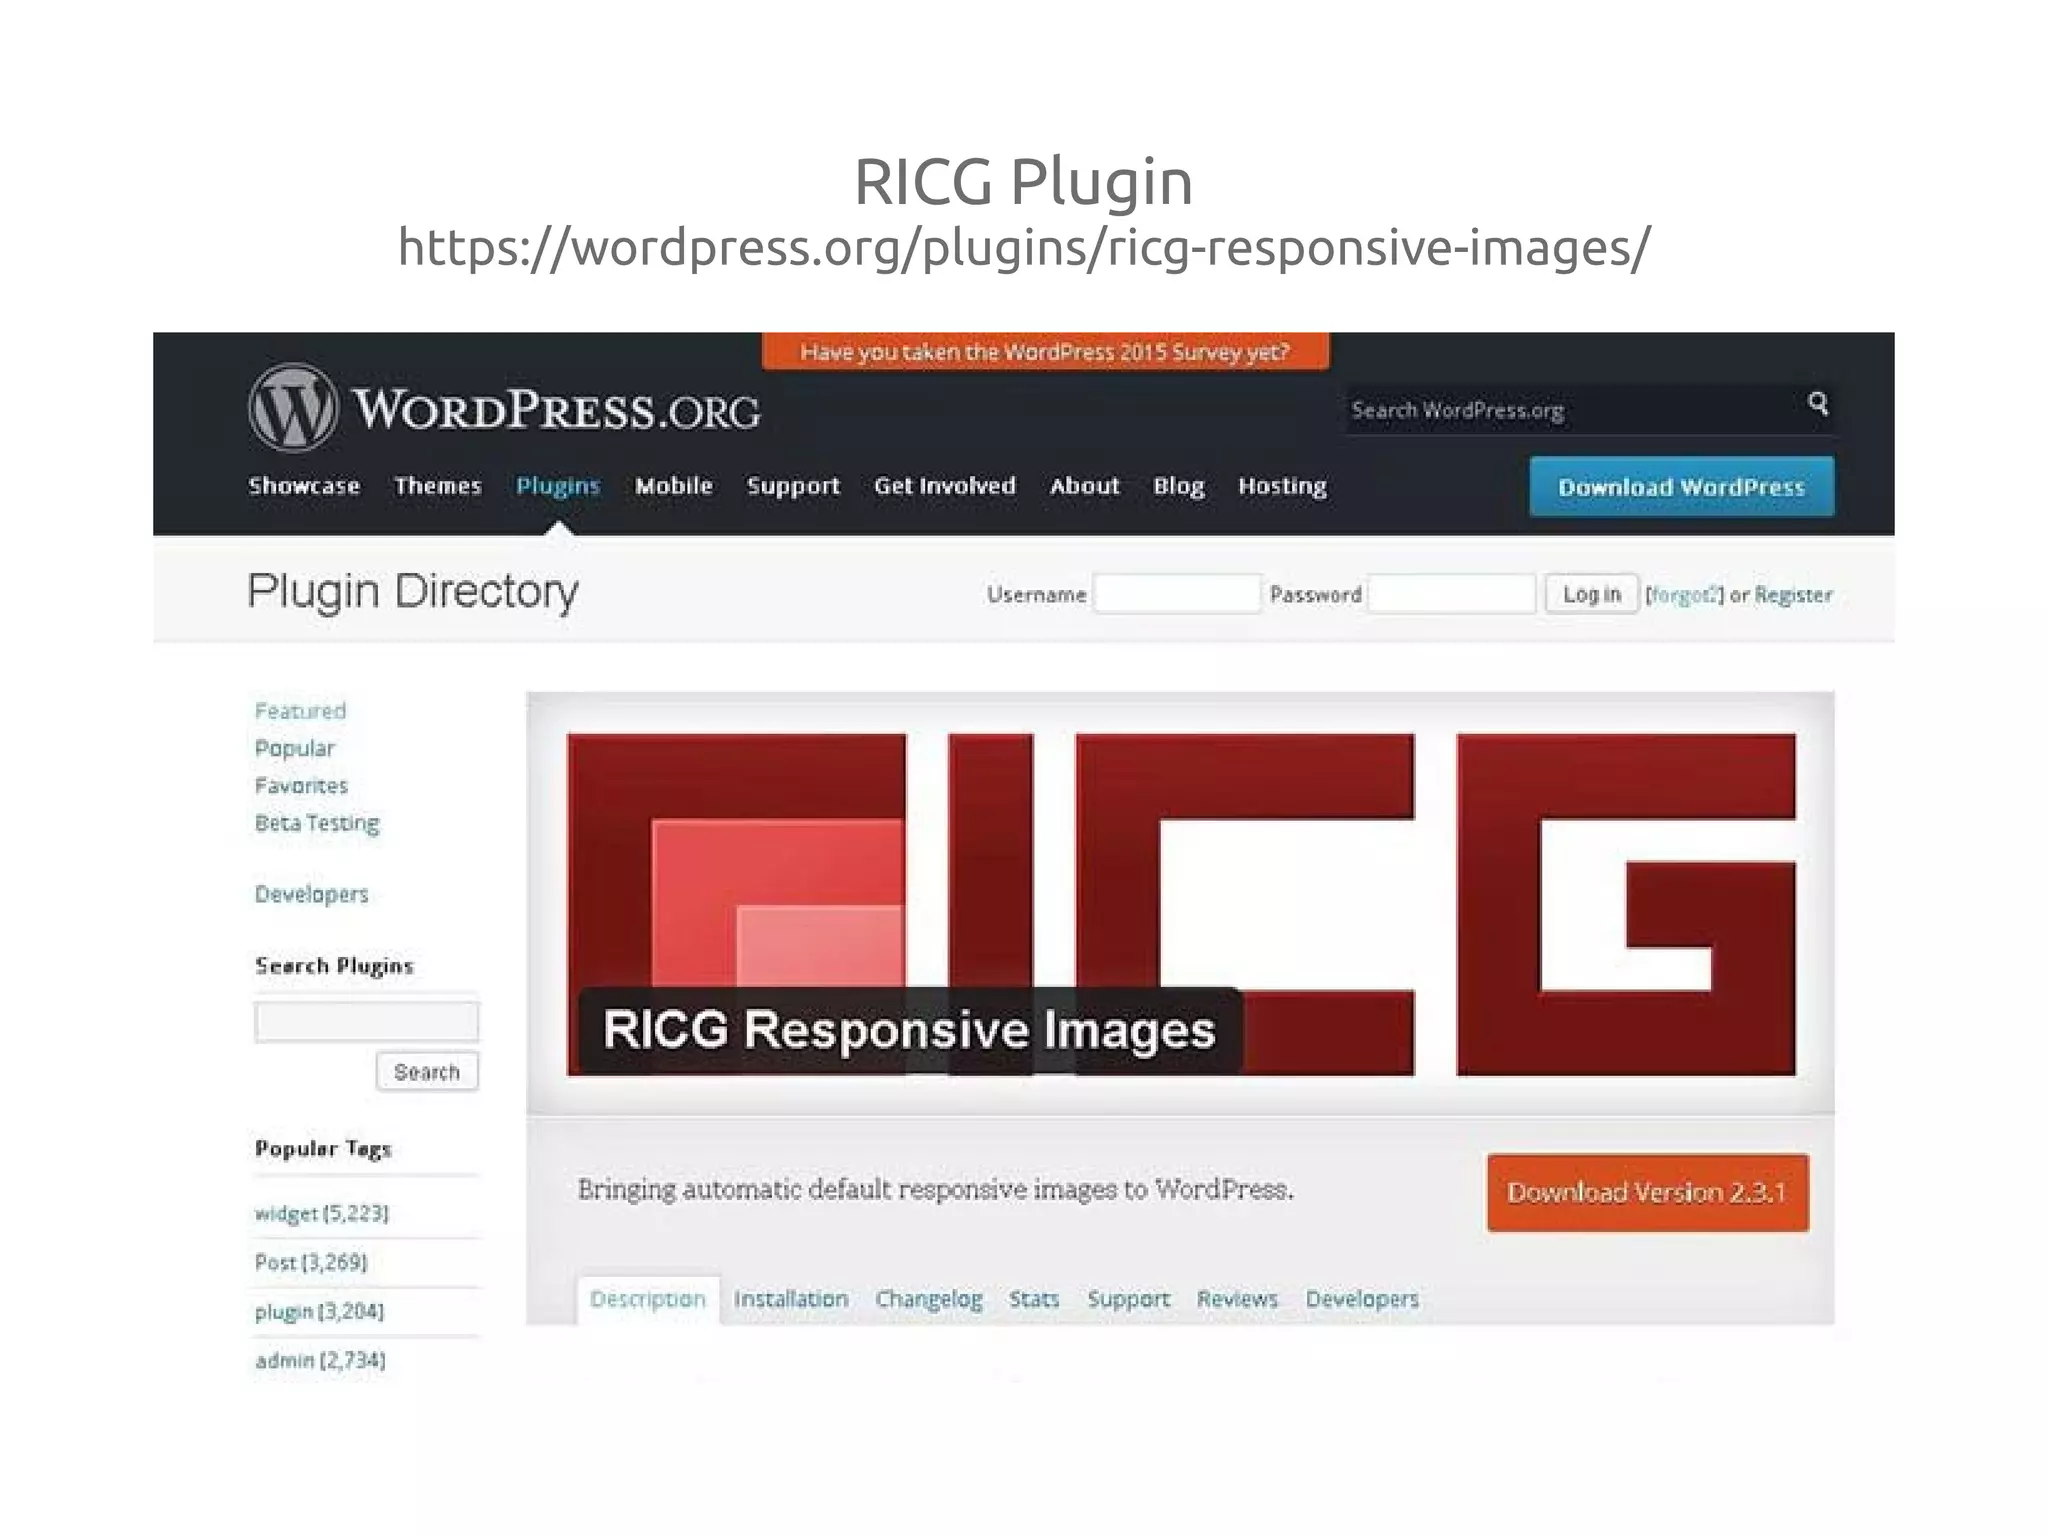Select the Description tab
This screenshot has width=2048, height=1536.
point(648,1299)
